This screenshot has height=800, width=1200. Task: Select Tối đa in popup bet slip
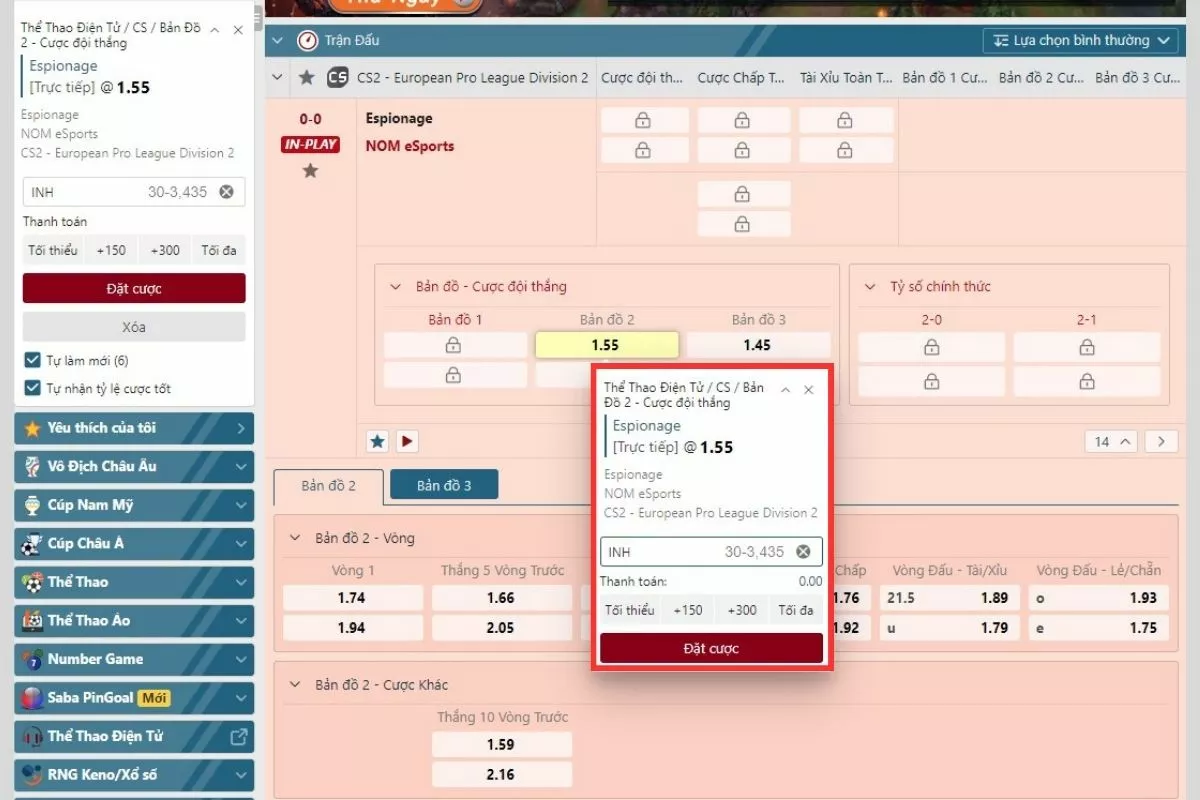click(x=796, y=610)
